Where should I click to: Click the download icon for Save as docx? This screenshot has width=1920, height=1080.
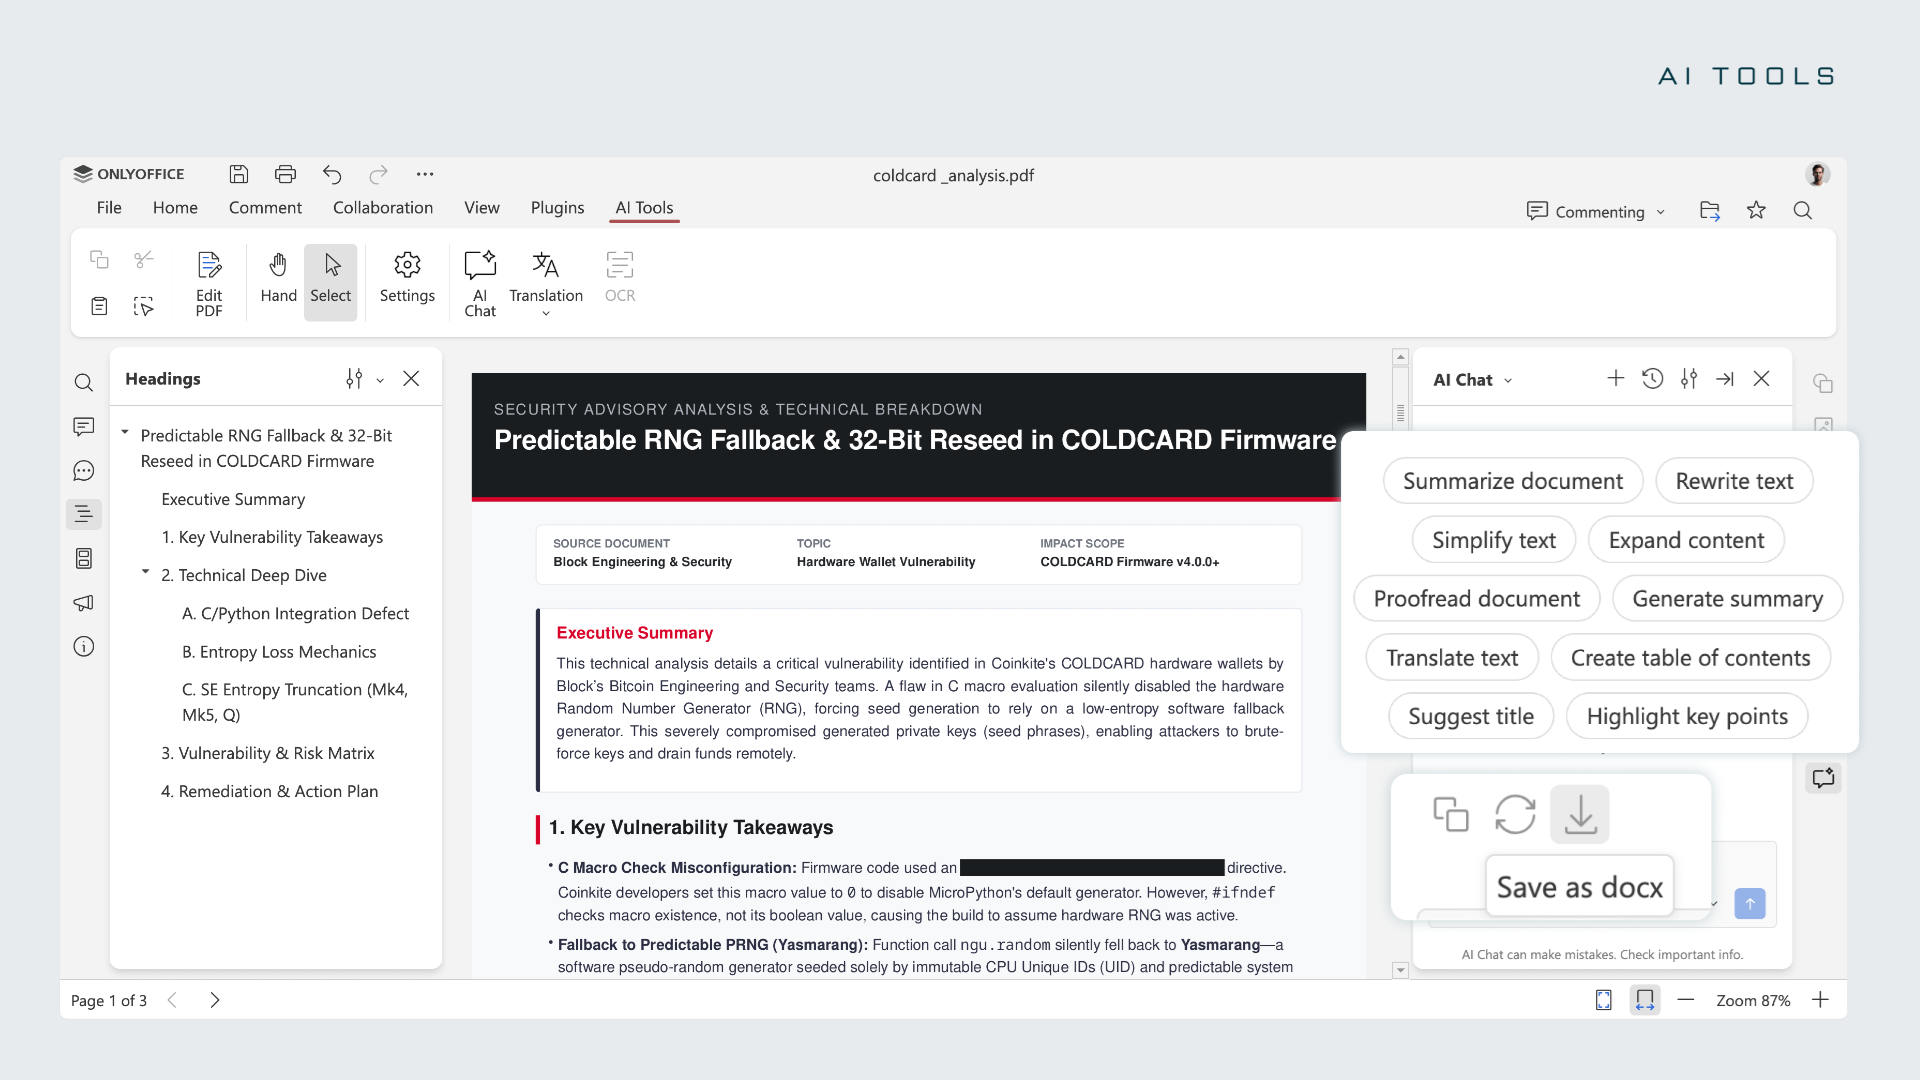(x=1580, y=814)
